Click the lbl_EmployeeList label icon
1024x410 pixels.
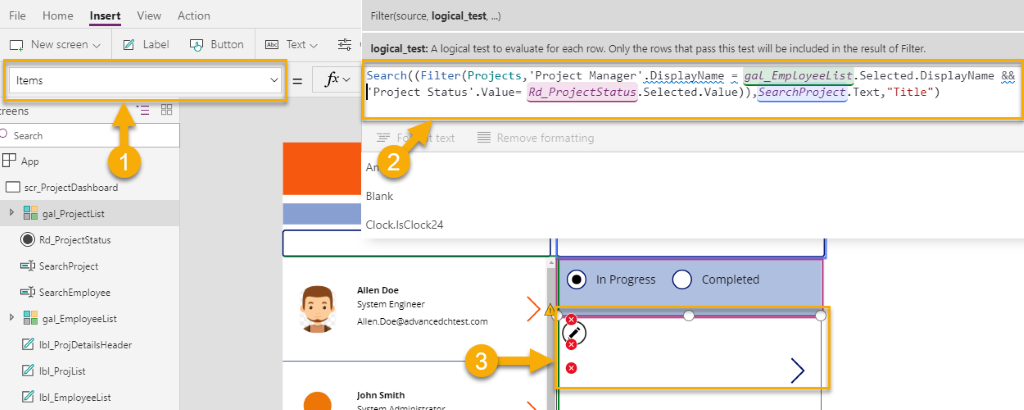click(x=27, y=397)
